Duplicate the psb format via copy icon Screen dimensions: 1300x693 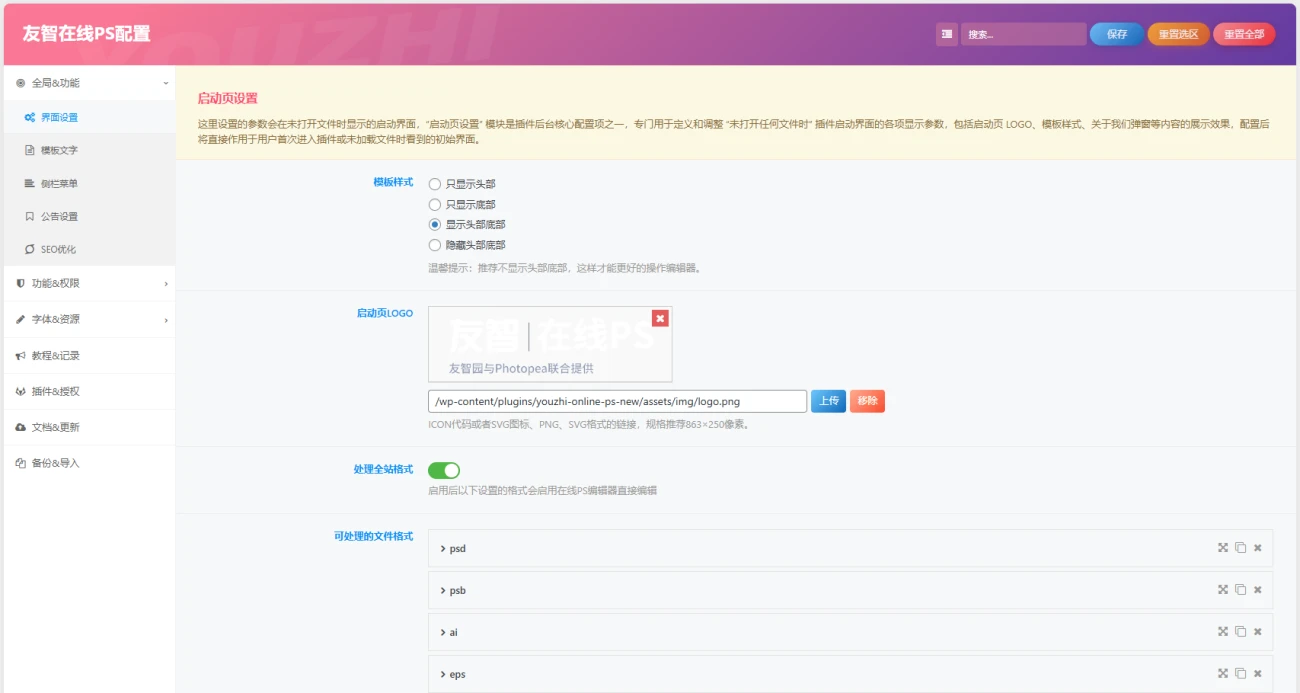(x=1240, y=590)
